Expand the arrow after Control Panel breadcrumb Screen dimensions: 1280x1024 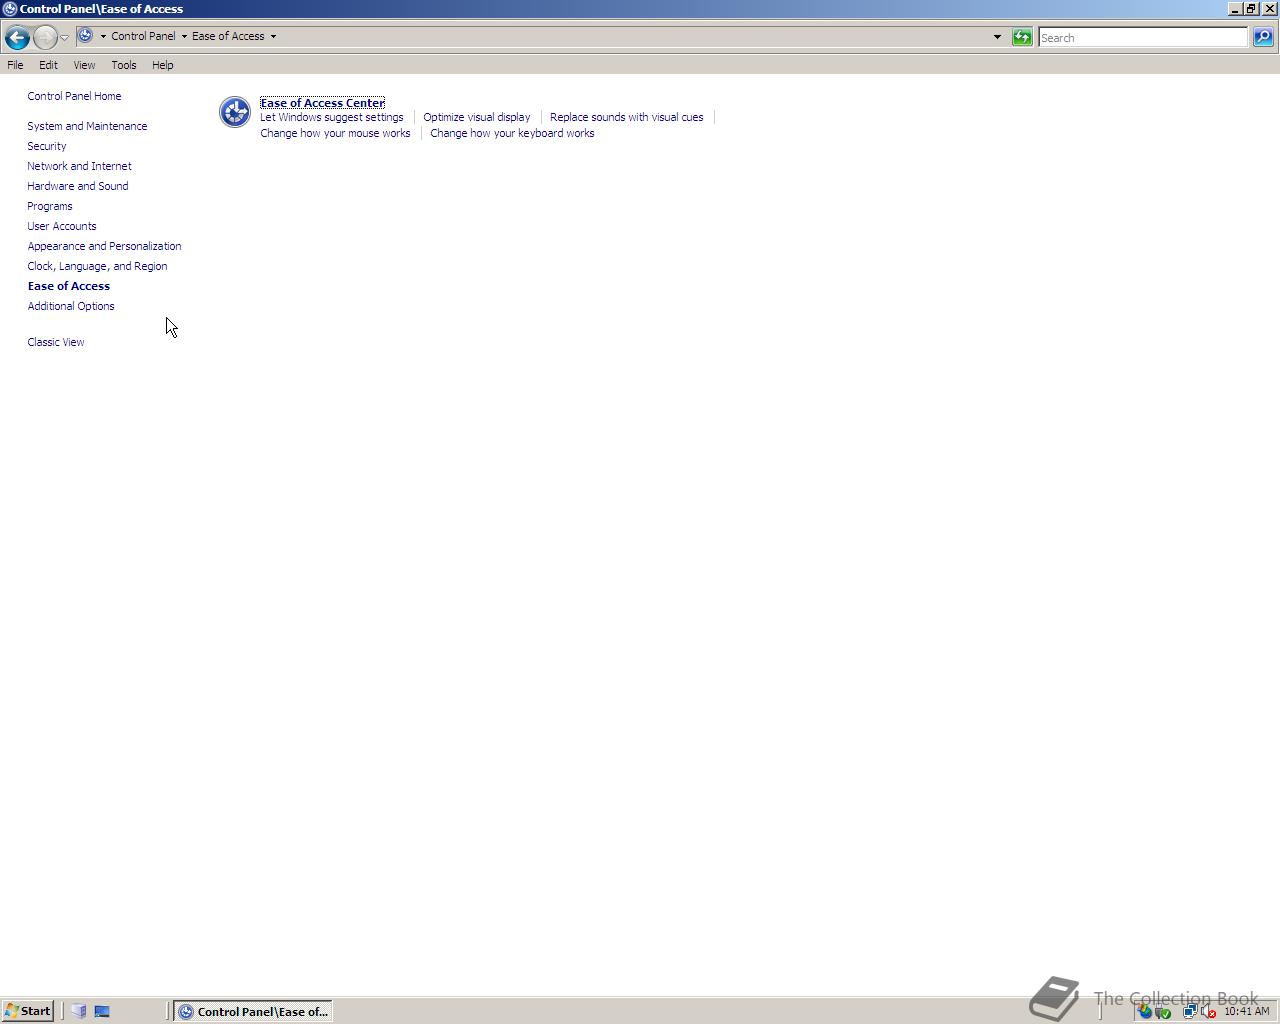184,36
